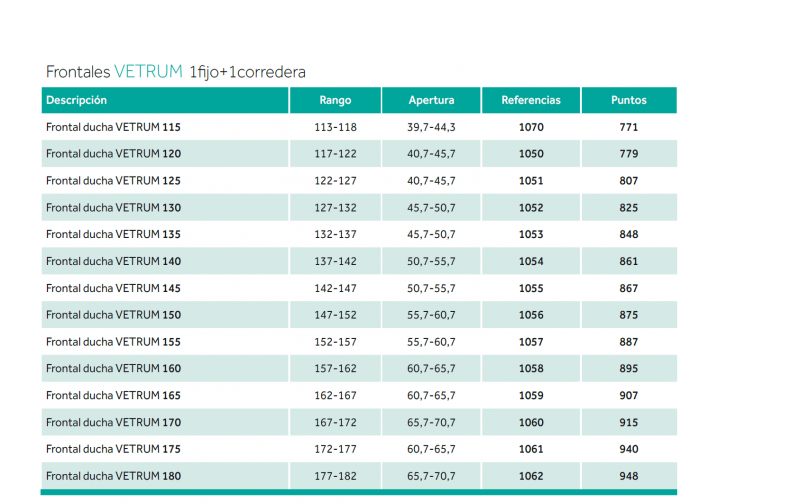The image size is (800, 503).
Task: Select row 'Frontal ducha VETRUM 180'
Action: (x=359, y=476)
